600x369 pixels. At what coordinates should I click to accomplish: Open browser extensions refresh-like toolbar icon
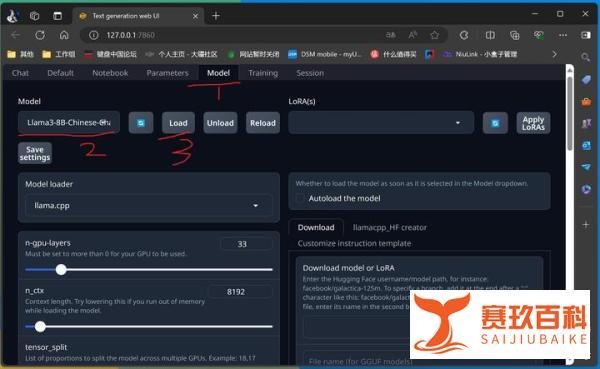point(464,35)
